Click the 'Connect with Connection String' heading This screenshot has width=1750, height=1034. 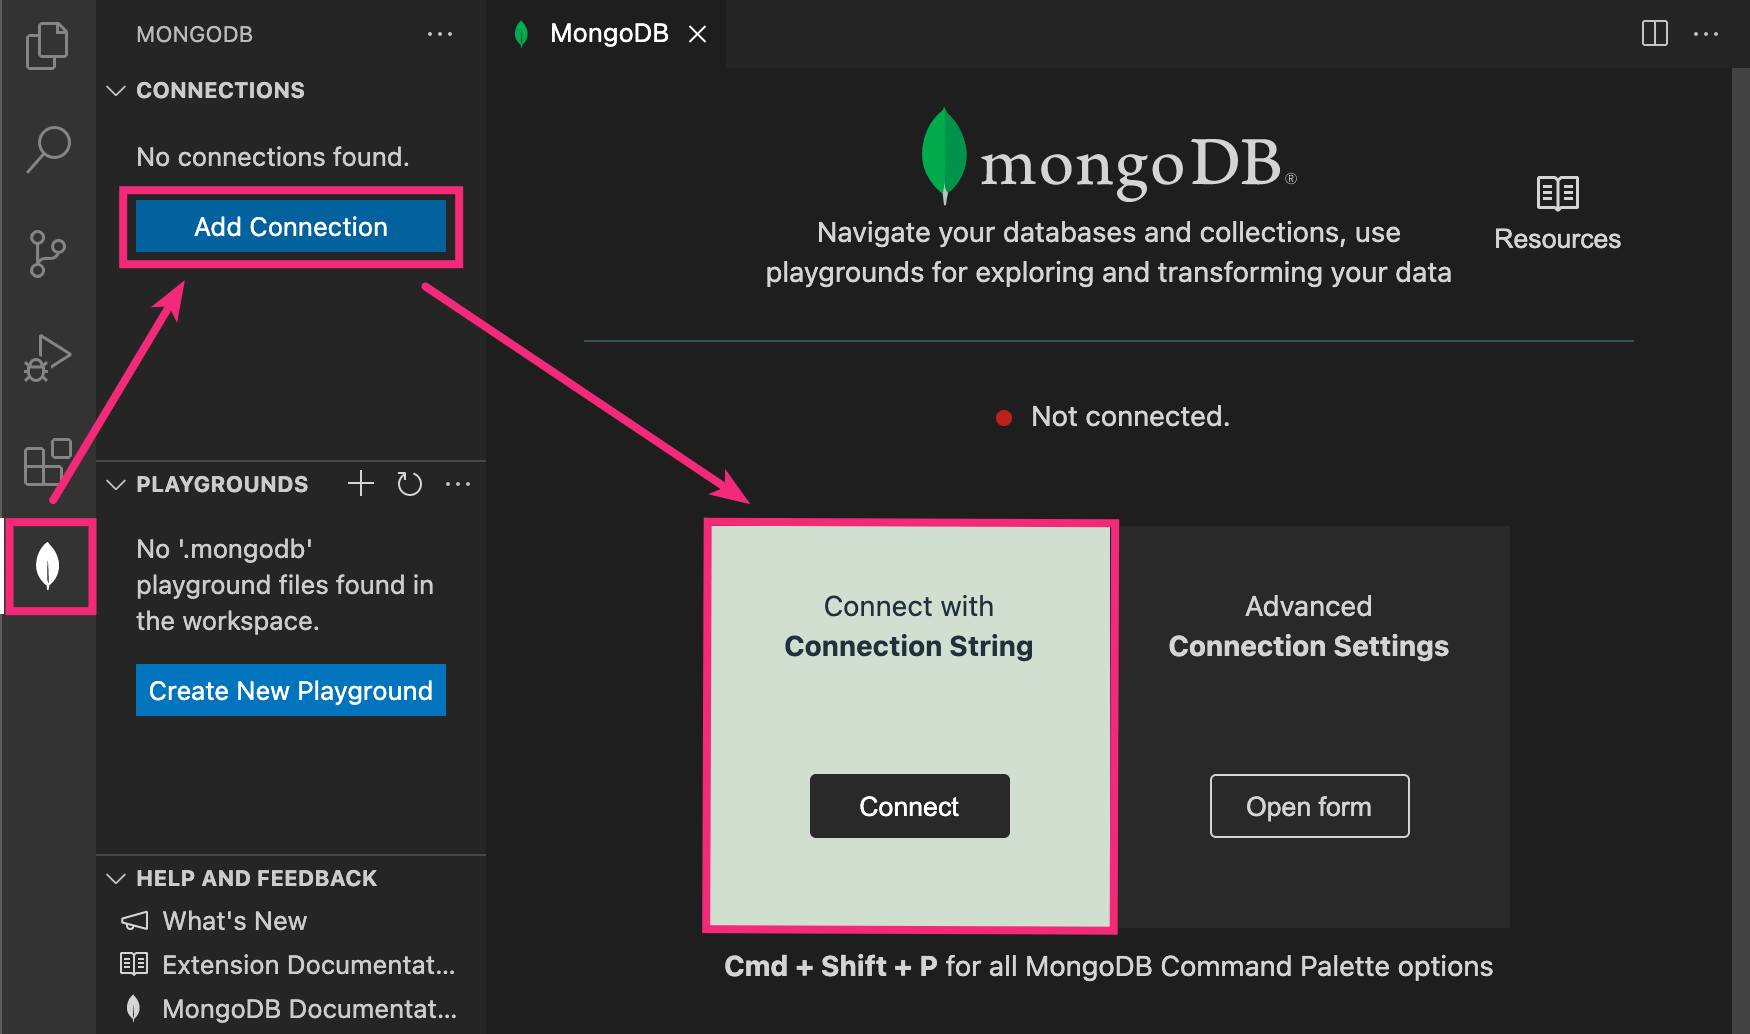click(x=909, y=626)
